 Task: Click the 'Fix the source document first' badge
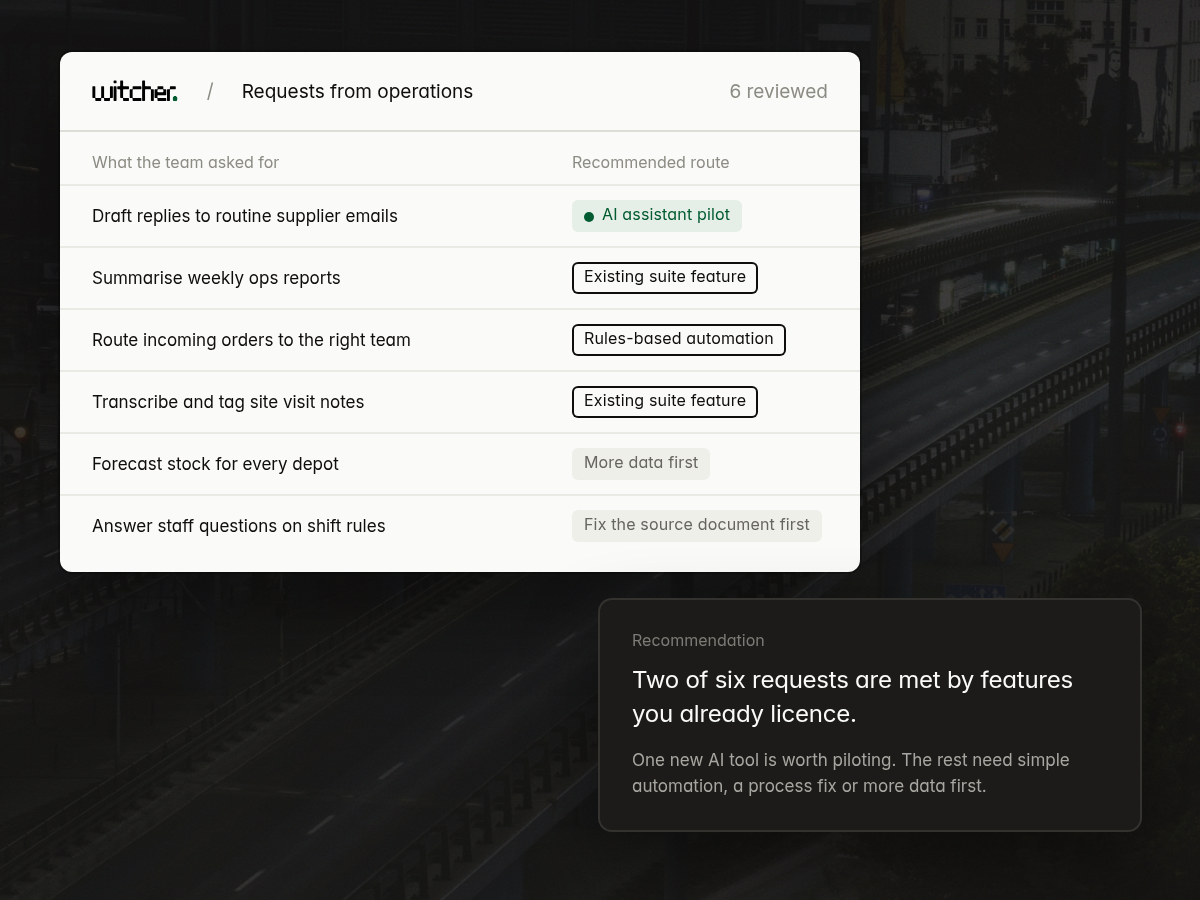(x=697, y=526)
